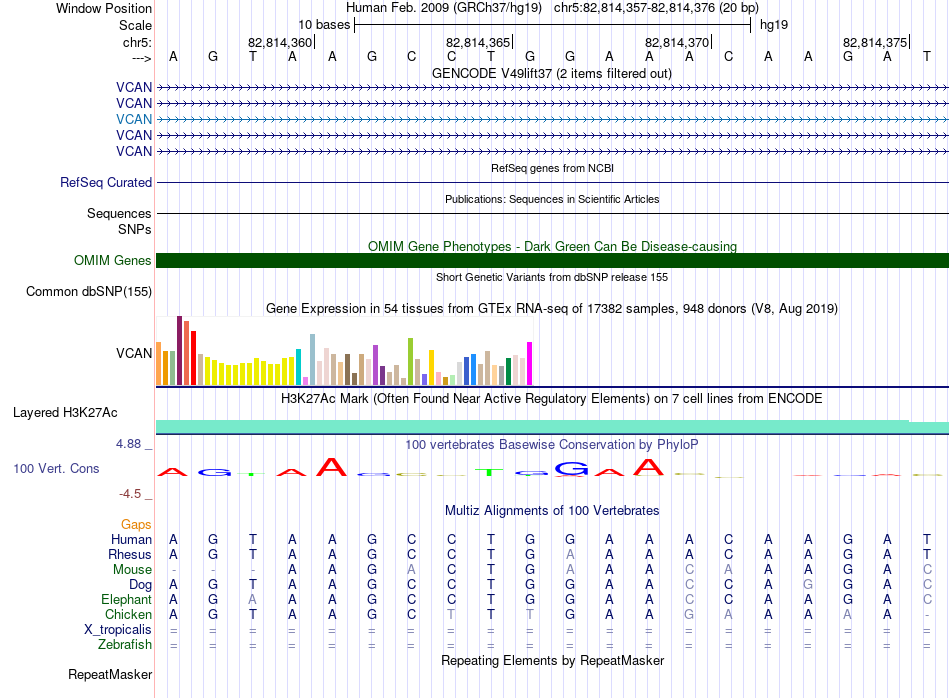Click the 82,814,370 position marker
Image resolution: width=950 pixels, height=698 pixels.
(677, 42)
